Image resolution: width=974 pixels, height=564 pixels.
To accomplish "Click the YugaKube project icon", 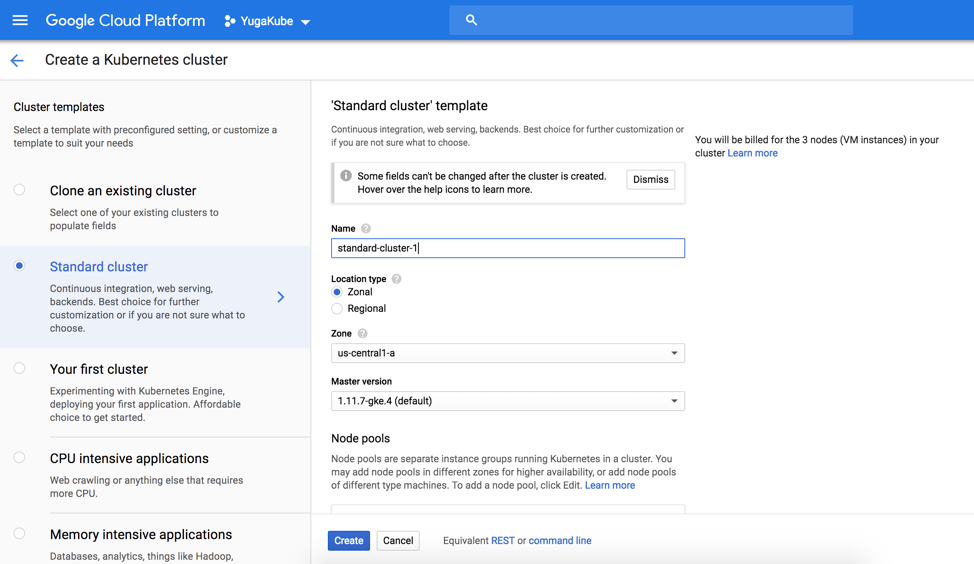I will [x=230, y=21].
